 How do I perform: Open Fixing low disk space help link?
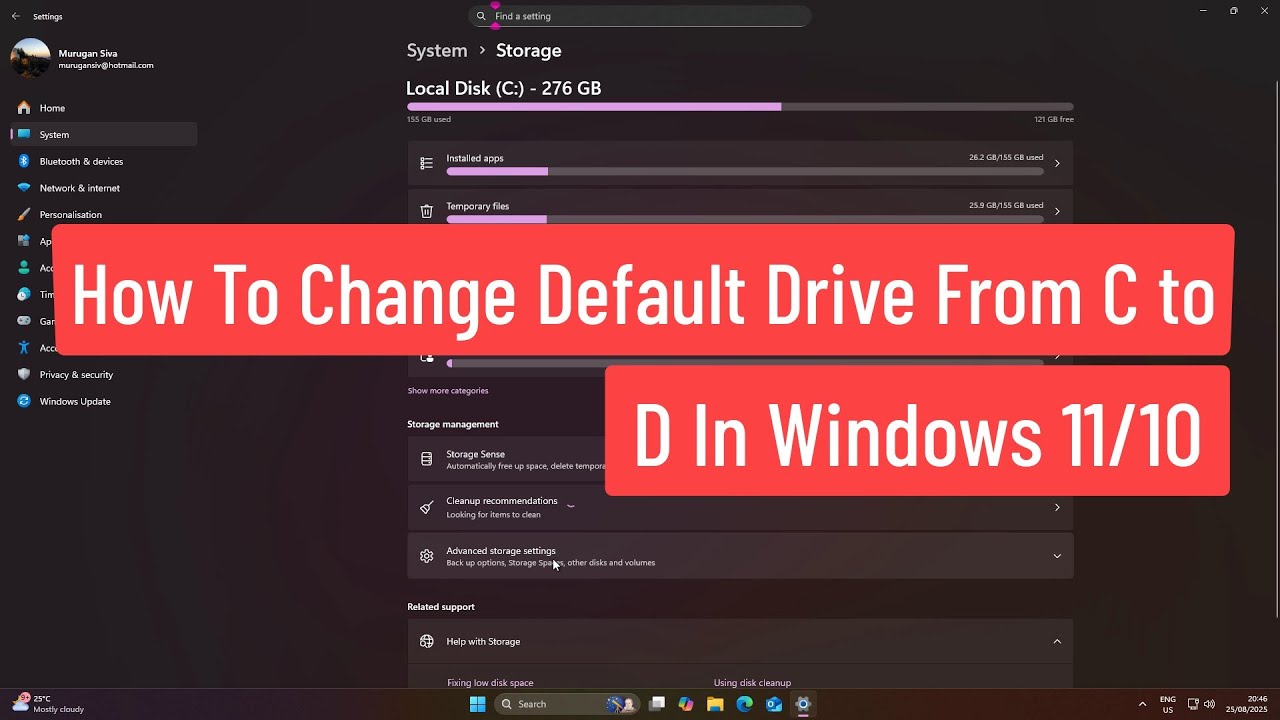pyautogui.click(x=490, y=683)
